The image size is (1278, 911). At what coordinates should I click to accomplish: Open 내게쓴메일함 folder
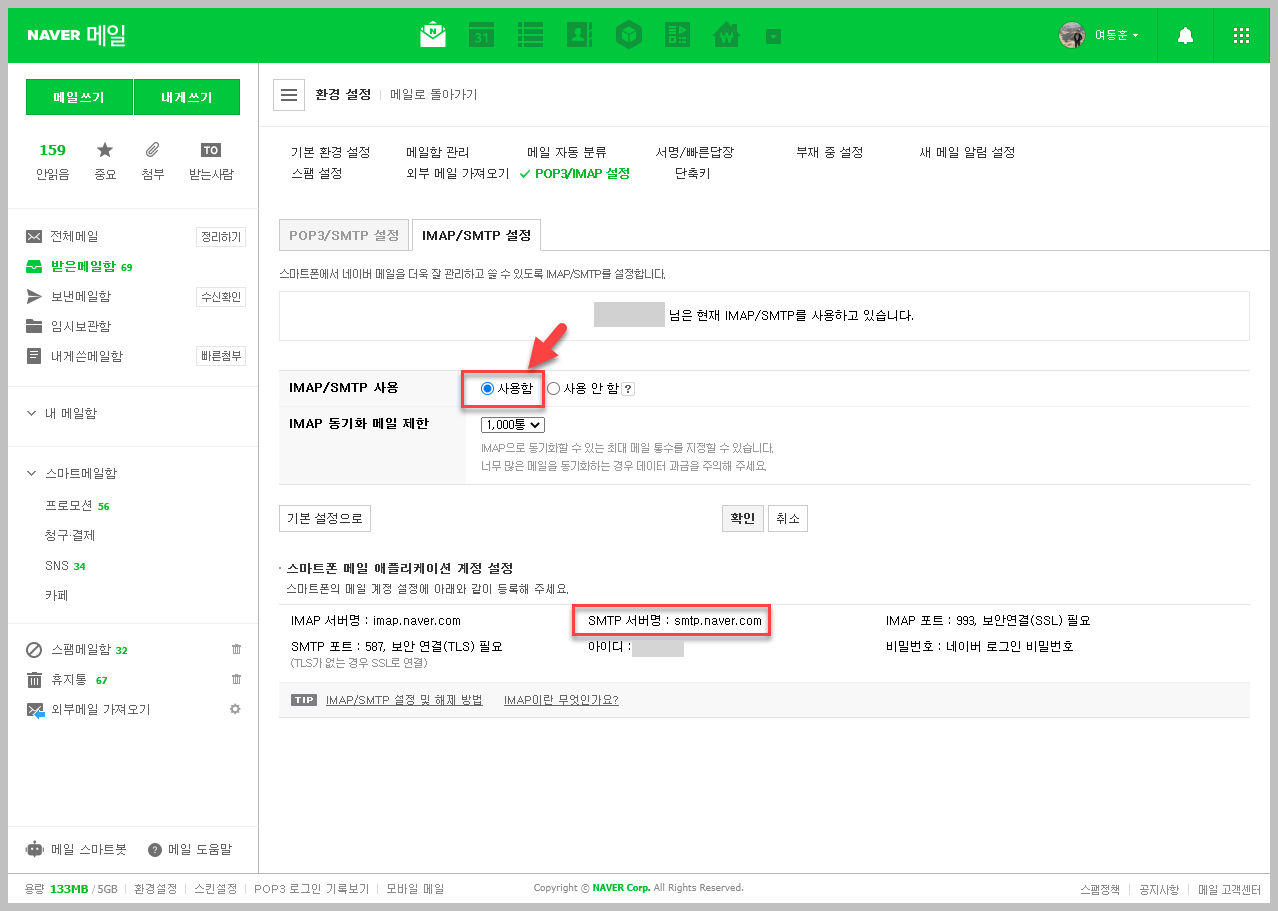(x=86, y=356)
